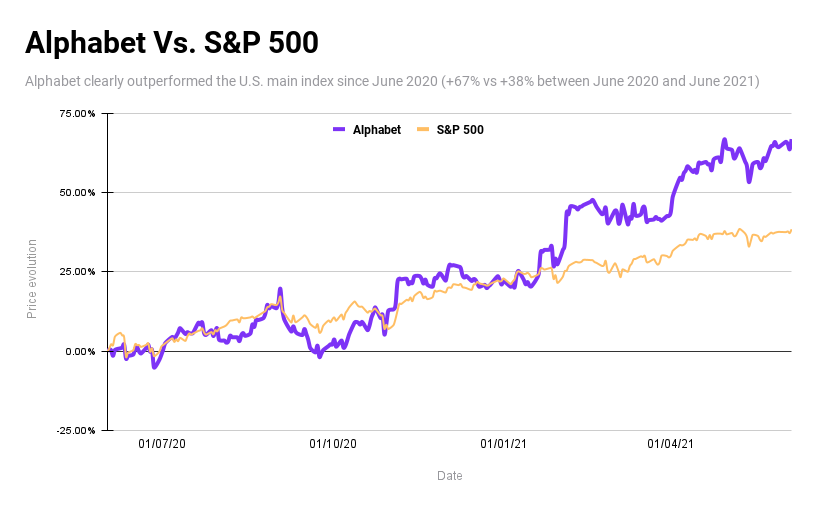Select the 01/07/20 date label

[x=162, y=443]
